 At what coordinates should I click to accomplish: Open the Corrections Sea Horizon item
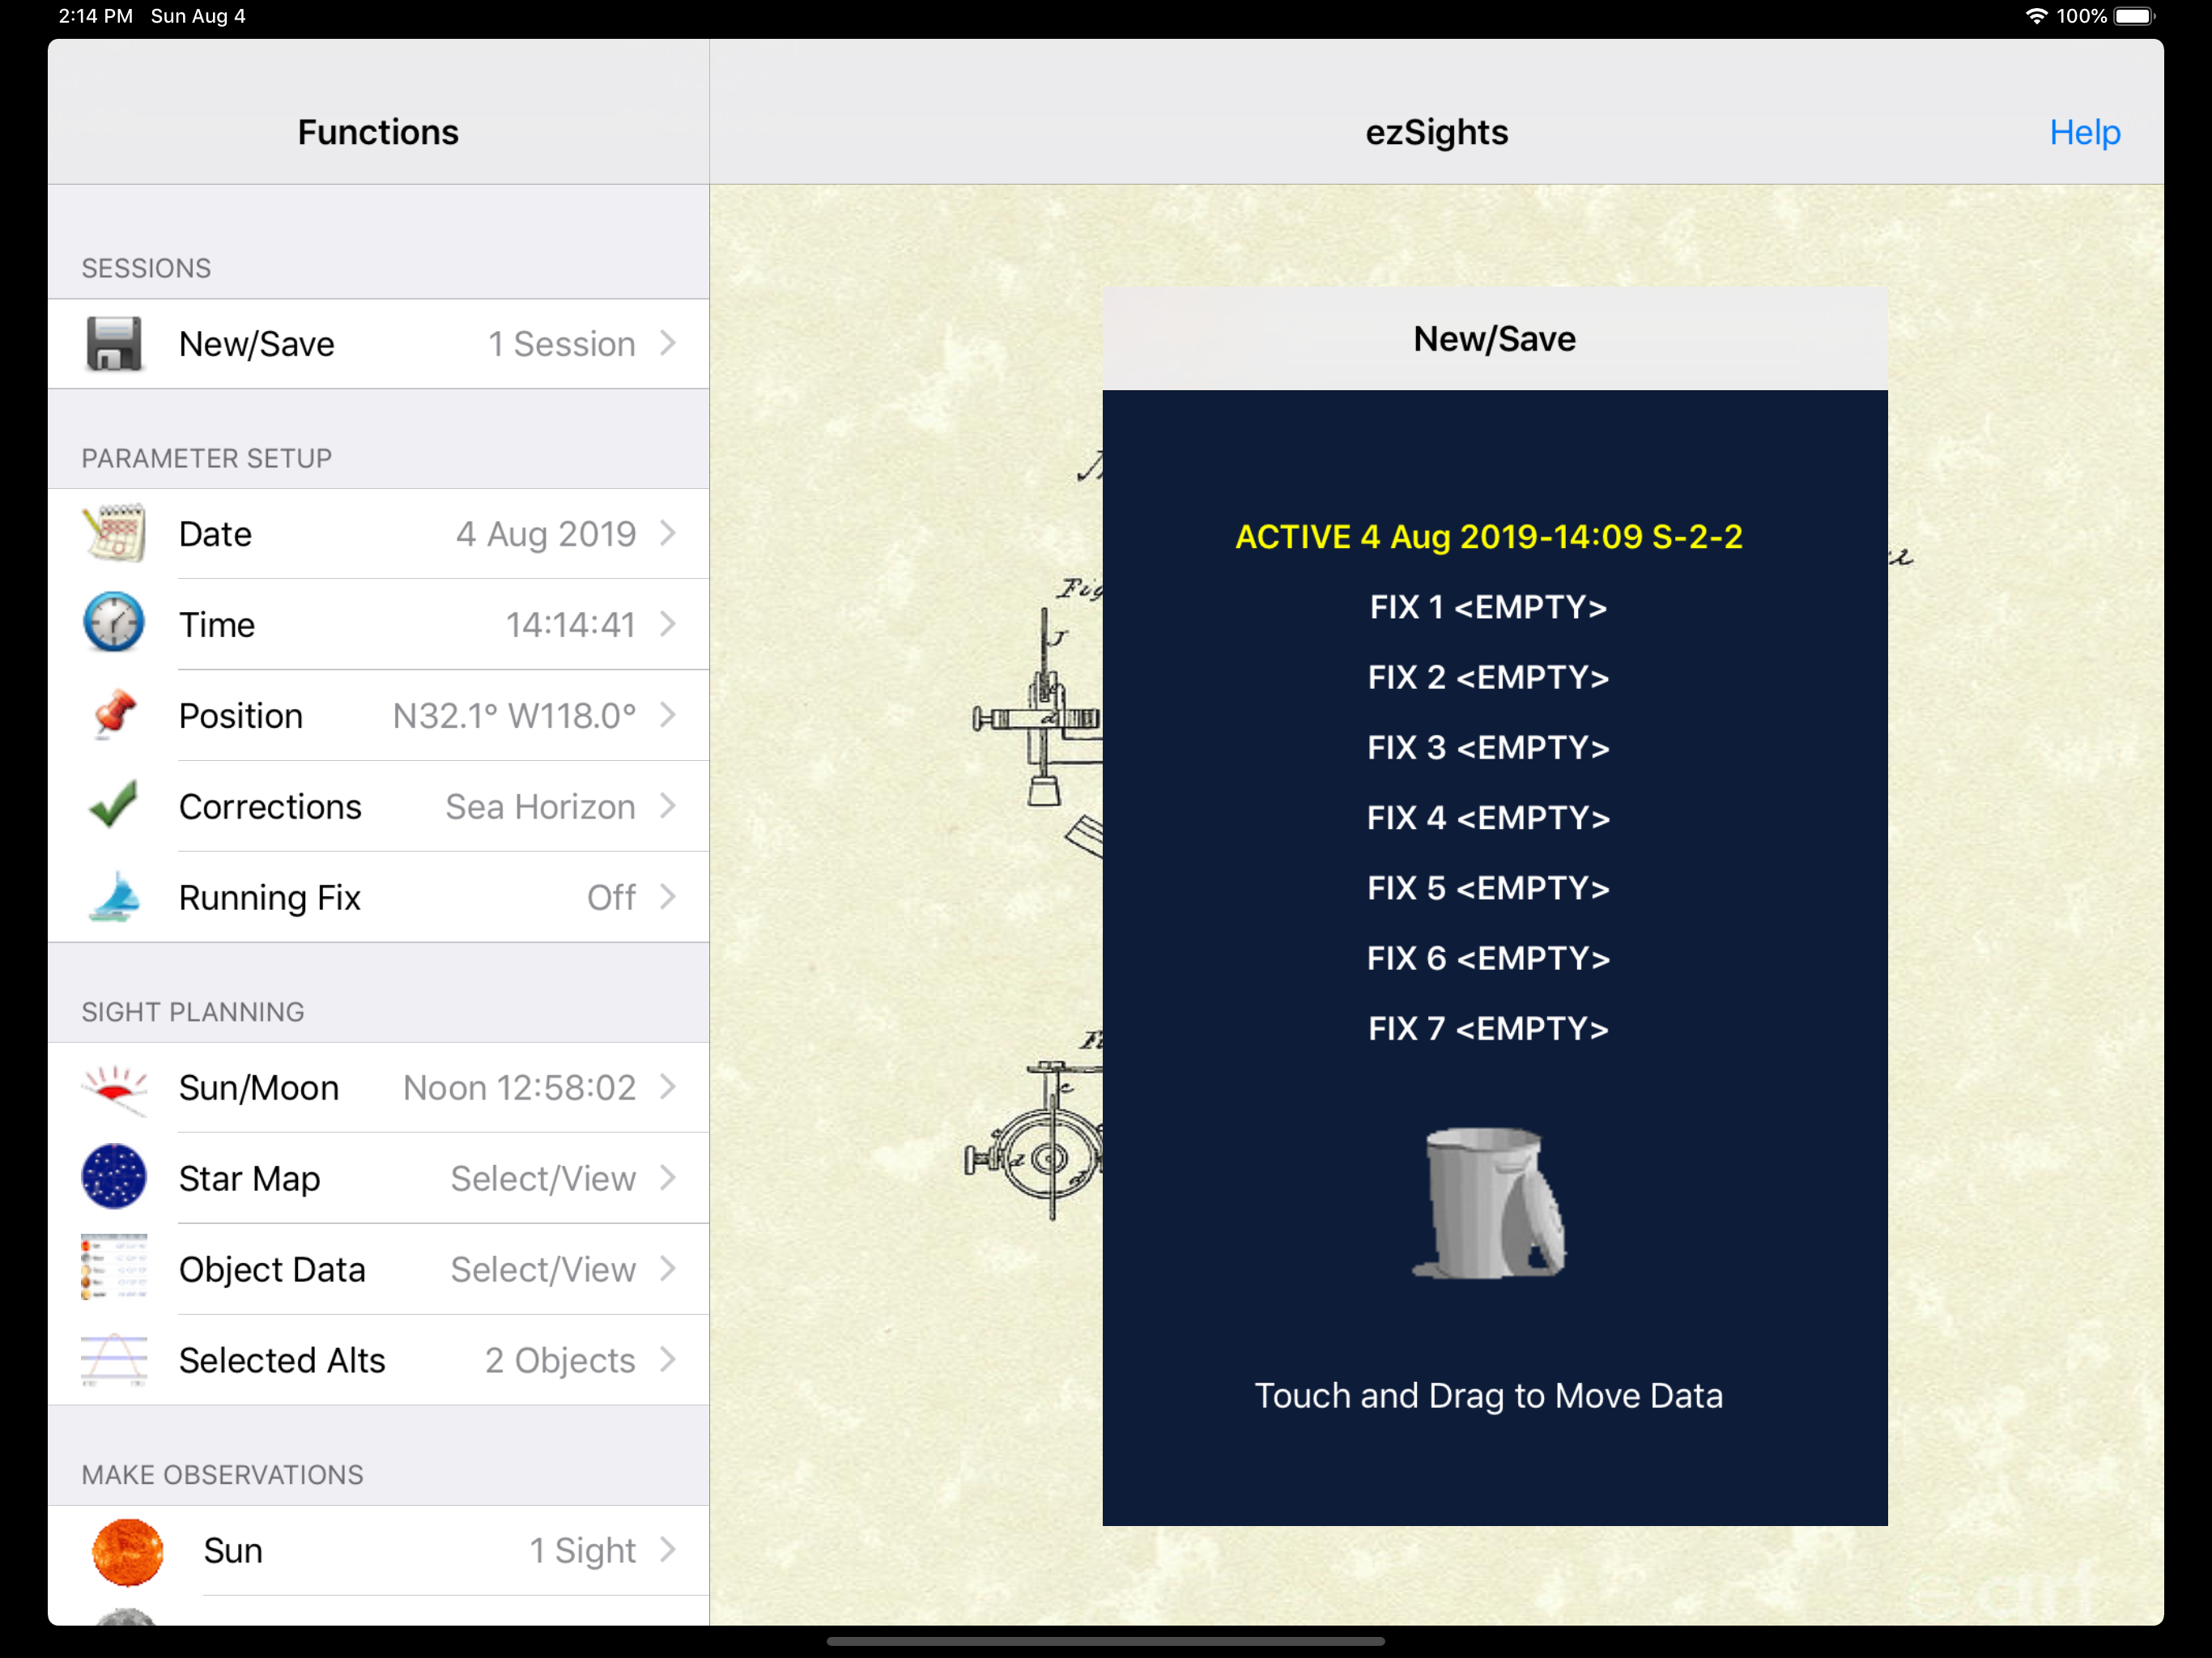click(x=540, y=806)
